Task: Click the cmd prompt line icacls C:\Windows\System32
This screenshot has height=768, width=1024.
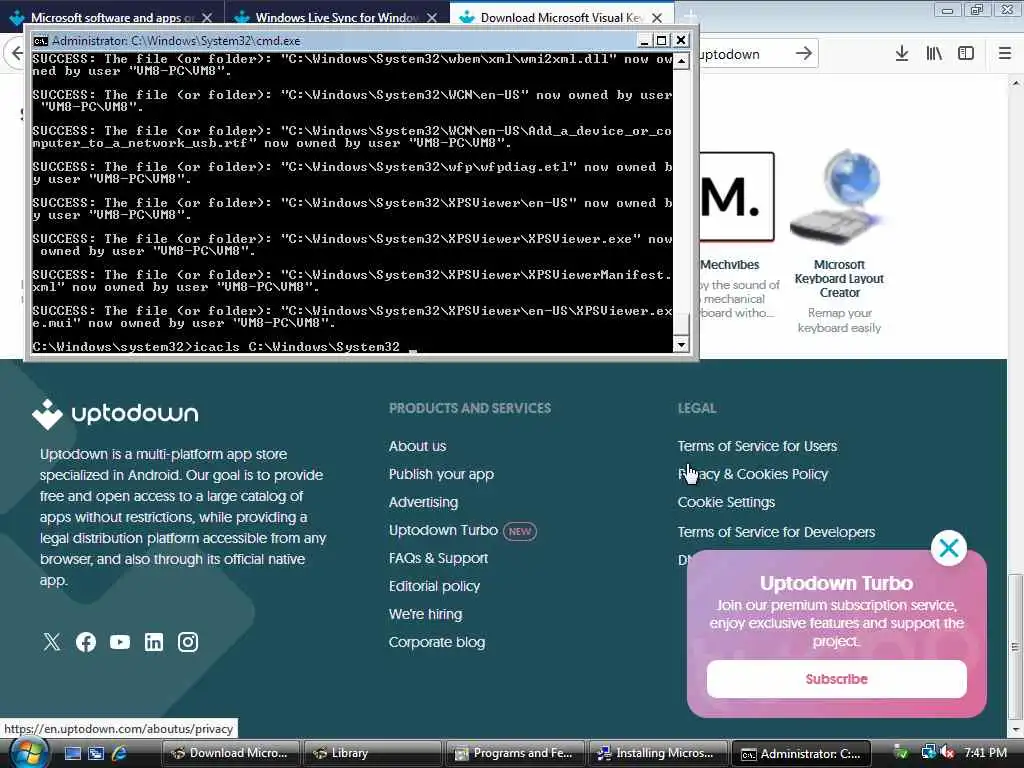Action: coord(216,347)
